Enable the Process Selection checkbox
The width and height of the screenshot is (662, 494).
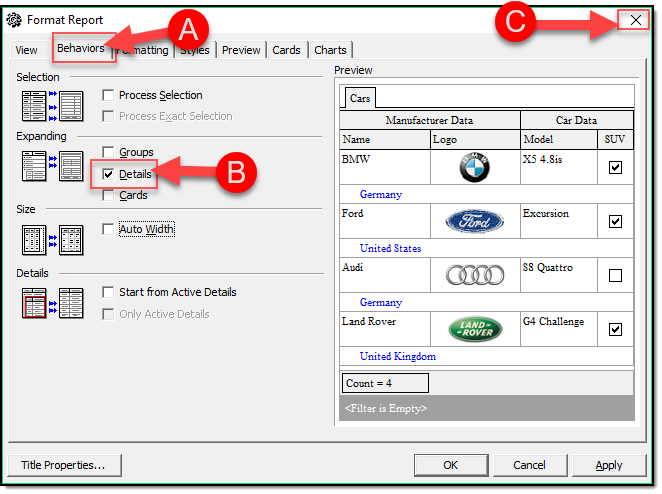click(x=108, y=96)
